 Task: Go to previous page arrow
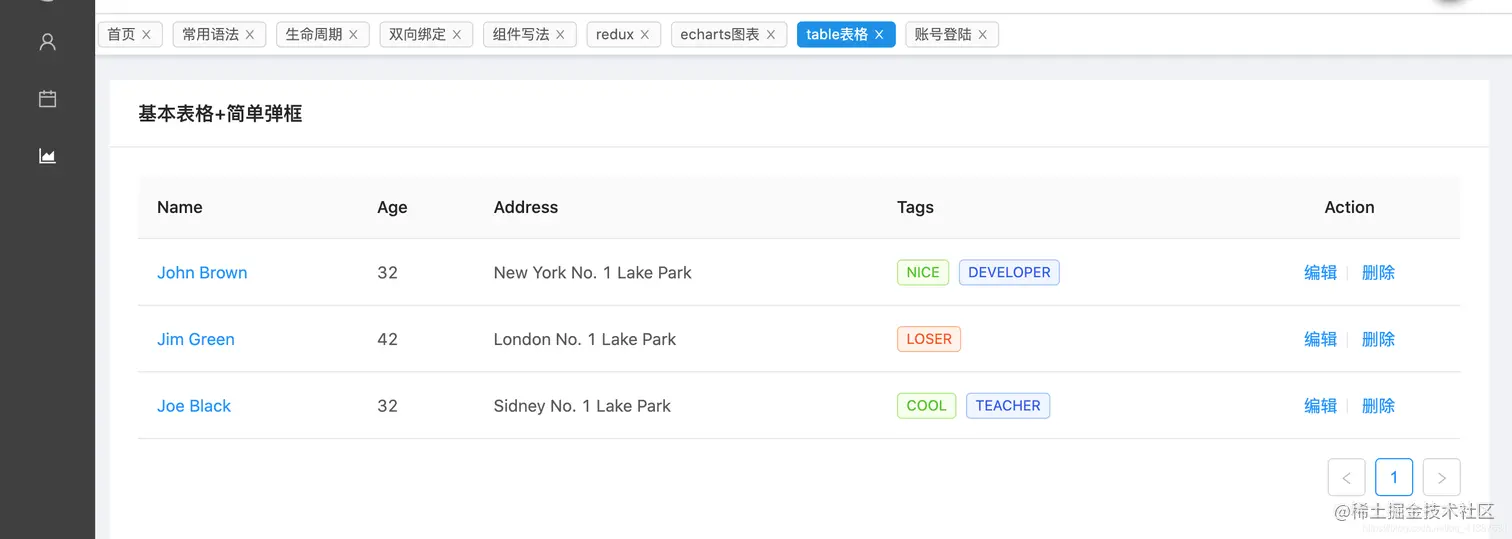click(x=1346, y=477)
